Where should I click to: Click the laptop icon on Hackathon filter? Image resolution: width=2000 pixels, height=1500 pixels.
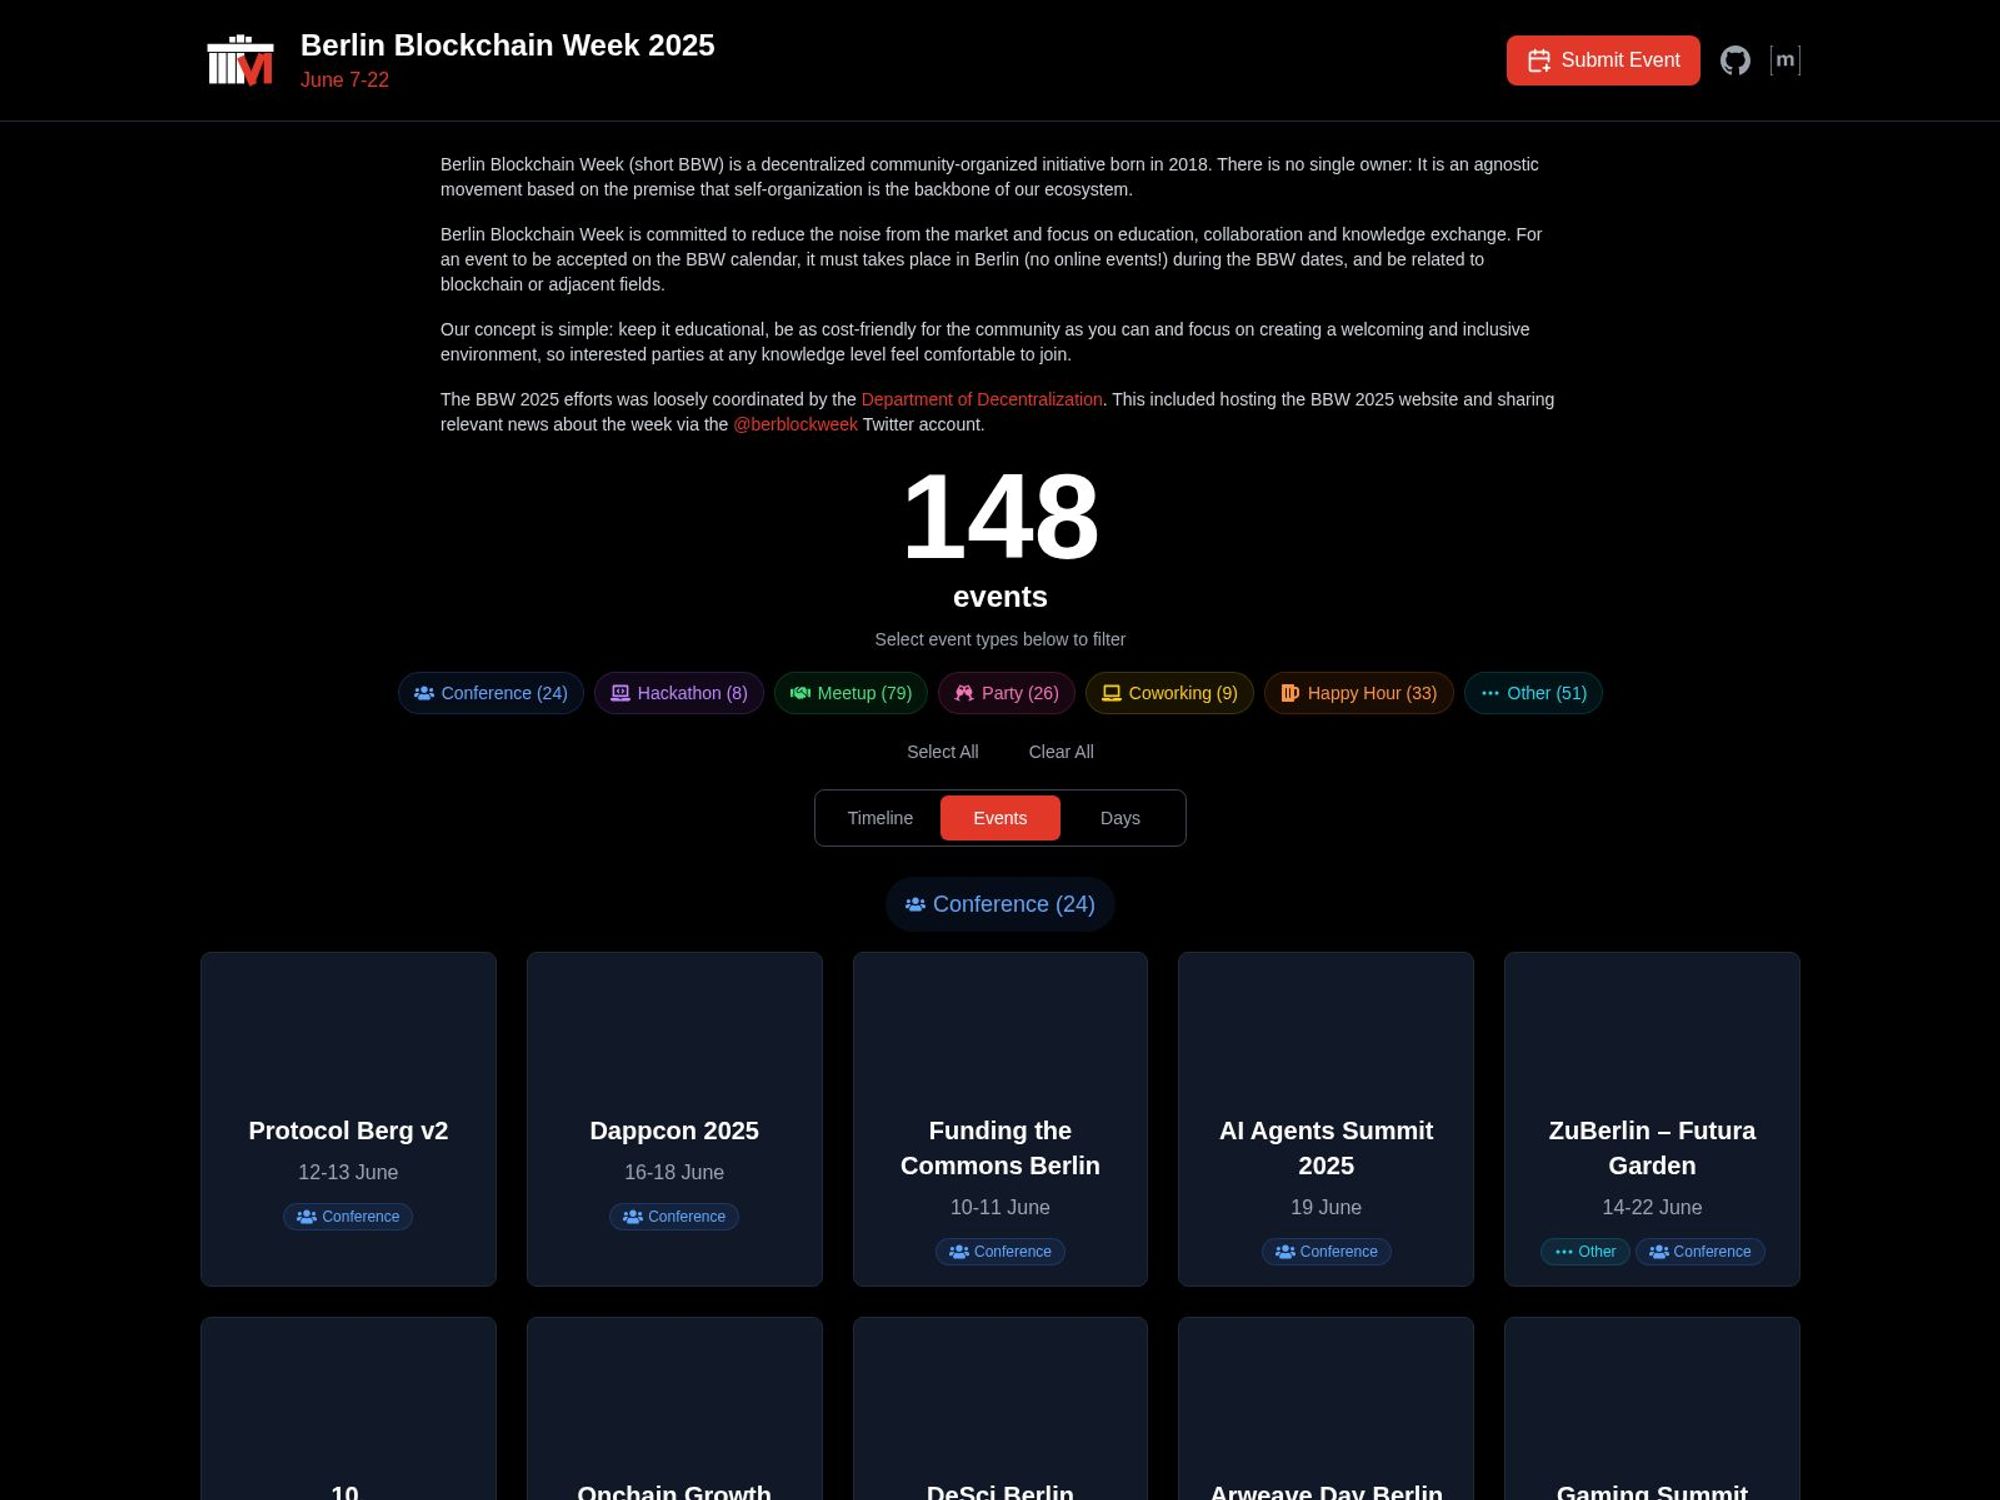[620, 692]
